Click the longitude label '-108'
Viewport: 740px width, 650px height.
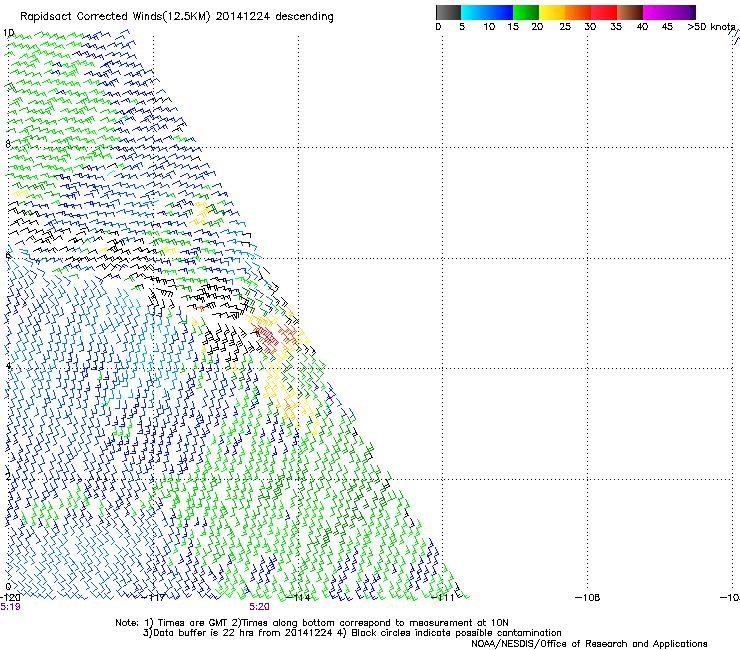[x=588, y=598]
